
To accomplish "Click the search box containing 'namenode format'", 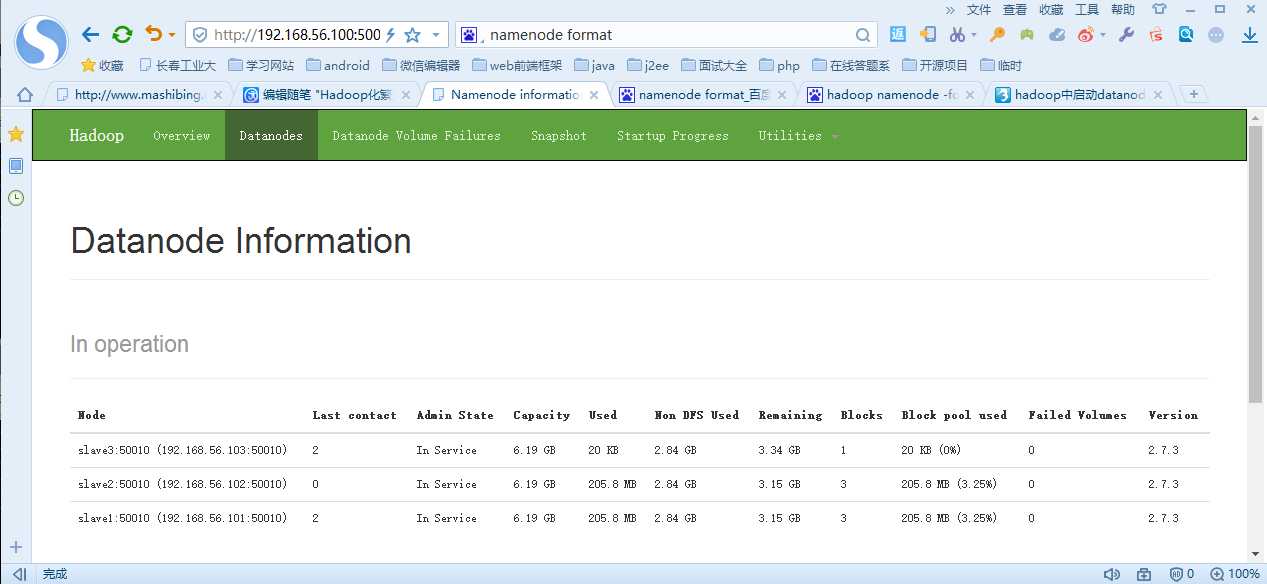I will coord(668,34).
